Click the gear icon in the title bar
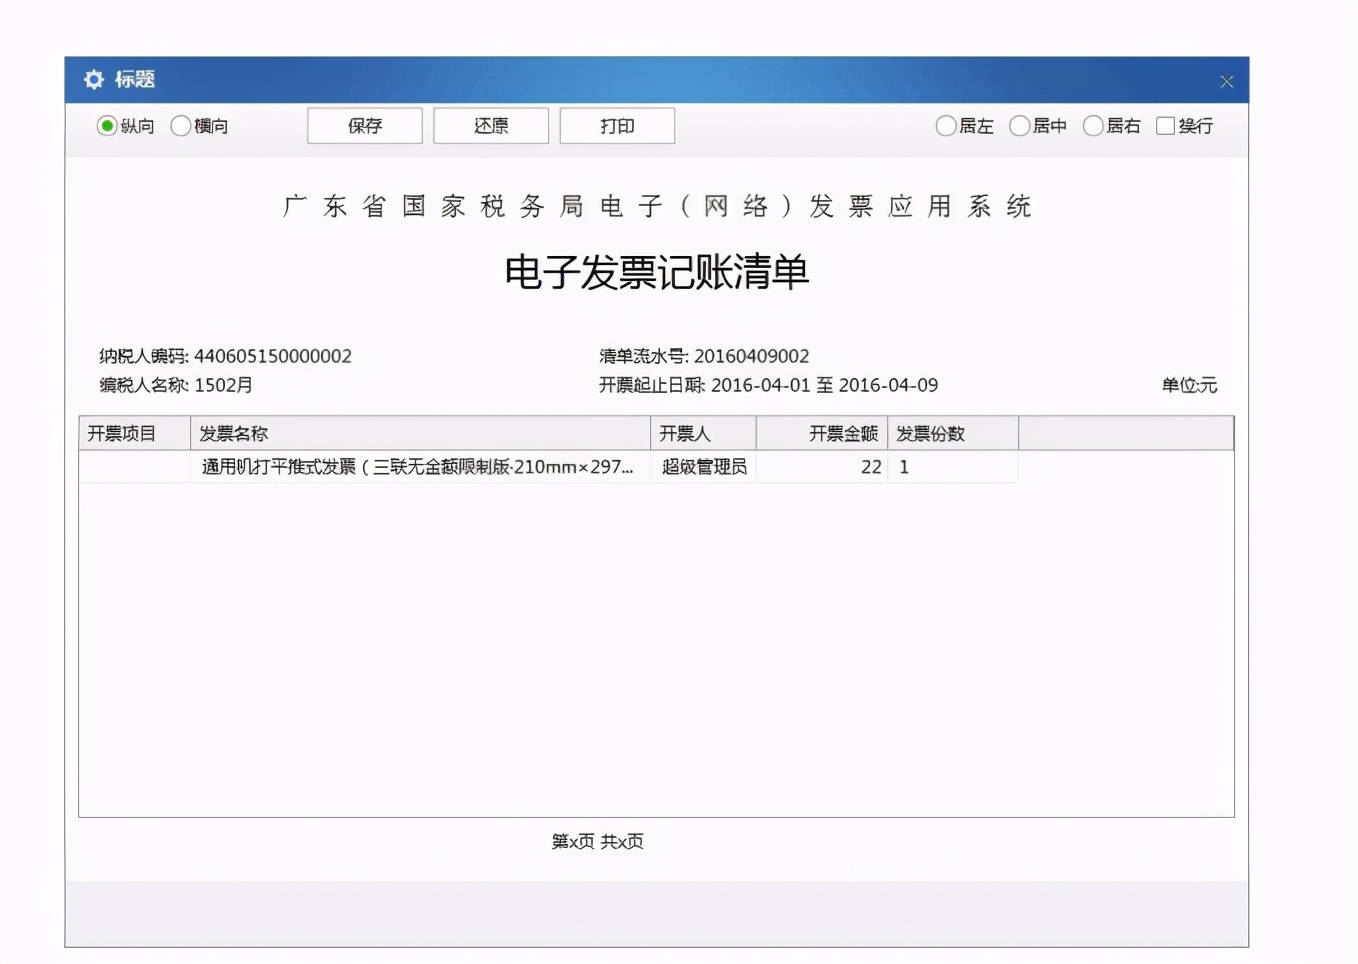This screenshot has width=1358, height=964. click(94, 80)
